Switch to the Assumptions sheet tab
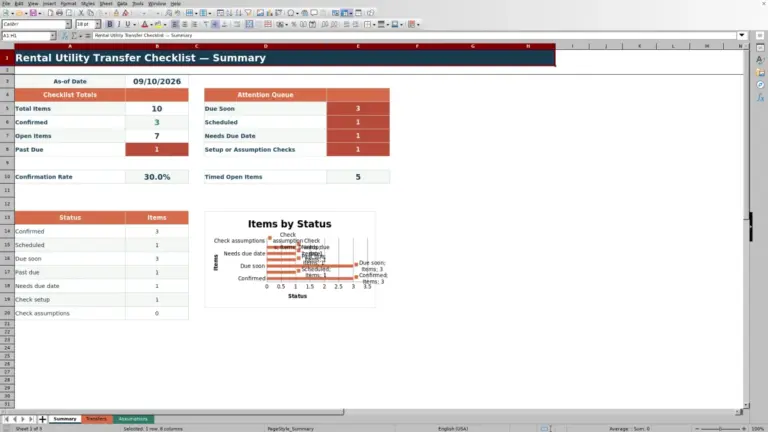This screenshot has width=768, height=432. tap(133, 419)
